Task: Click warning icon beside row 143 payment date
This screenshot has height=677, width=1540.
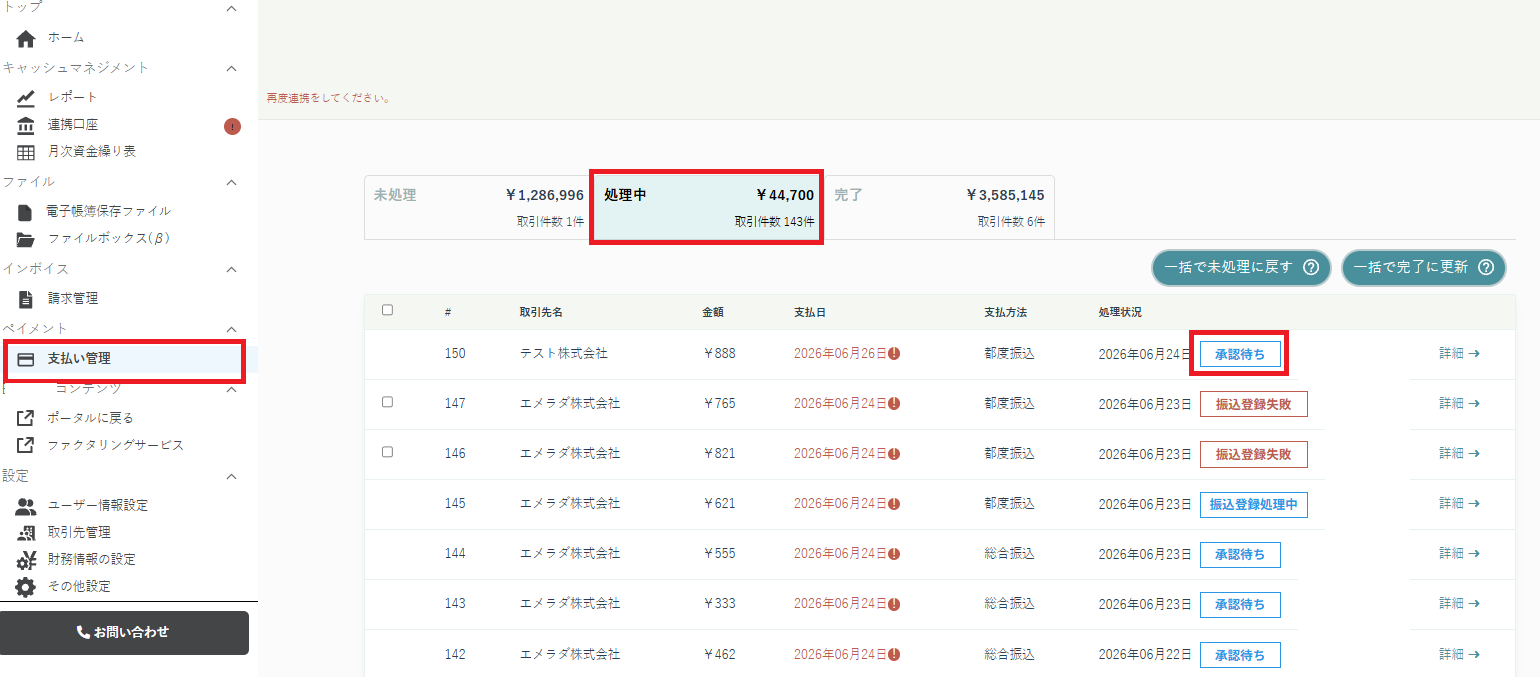Action: click(894, 604)
